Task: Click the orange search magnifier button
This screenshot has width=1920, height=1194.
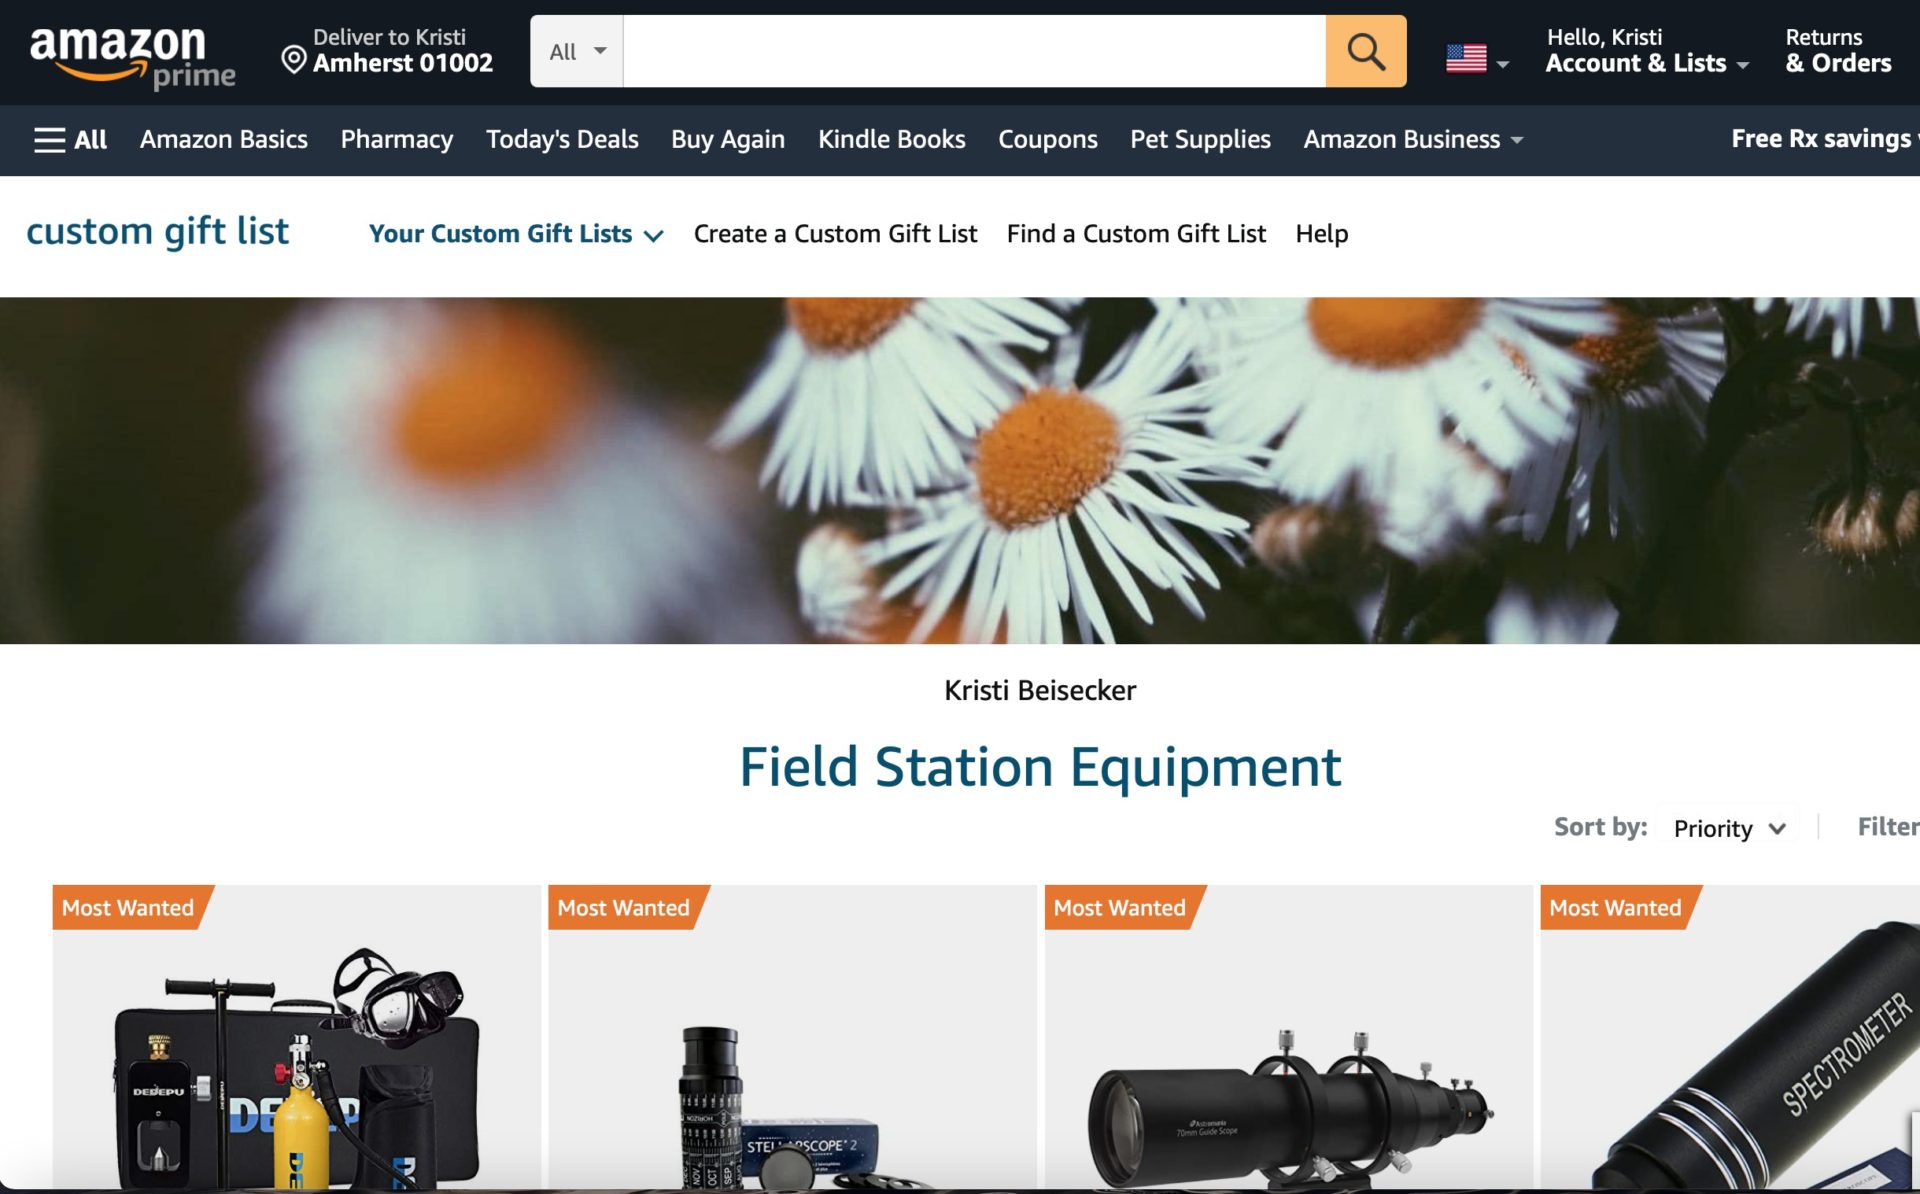Action: (1365, 51)
